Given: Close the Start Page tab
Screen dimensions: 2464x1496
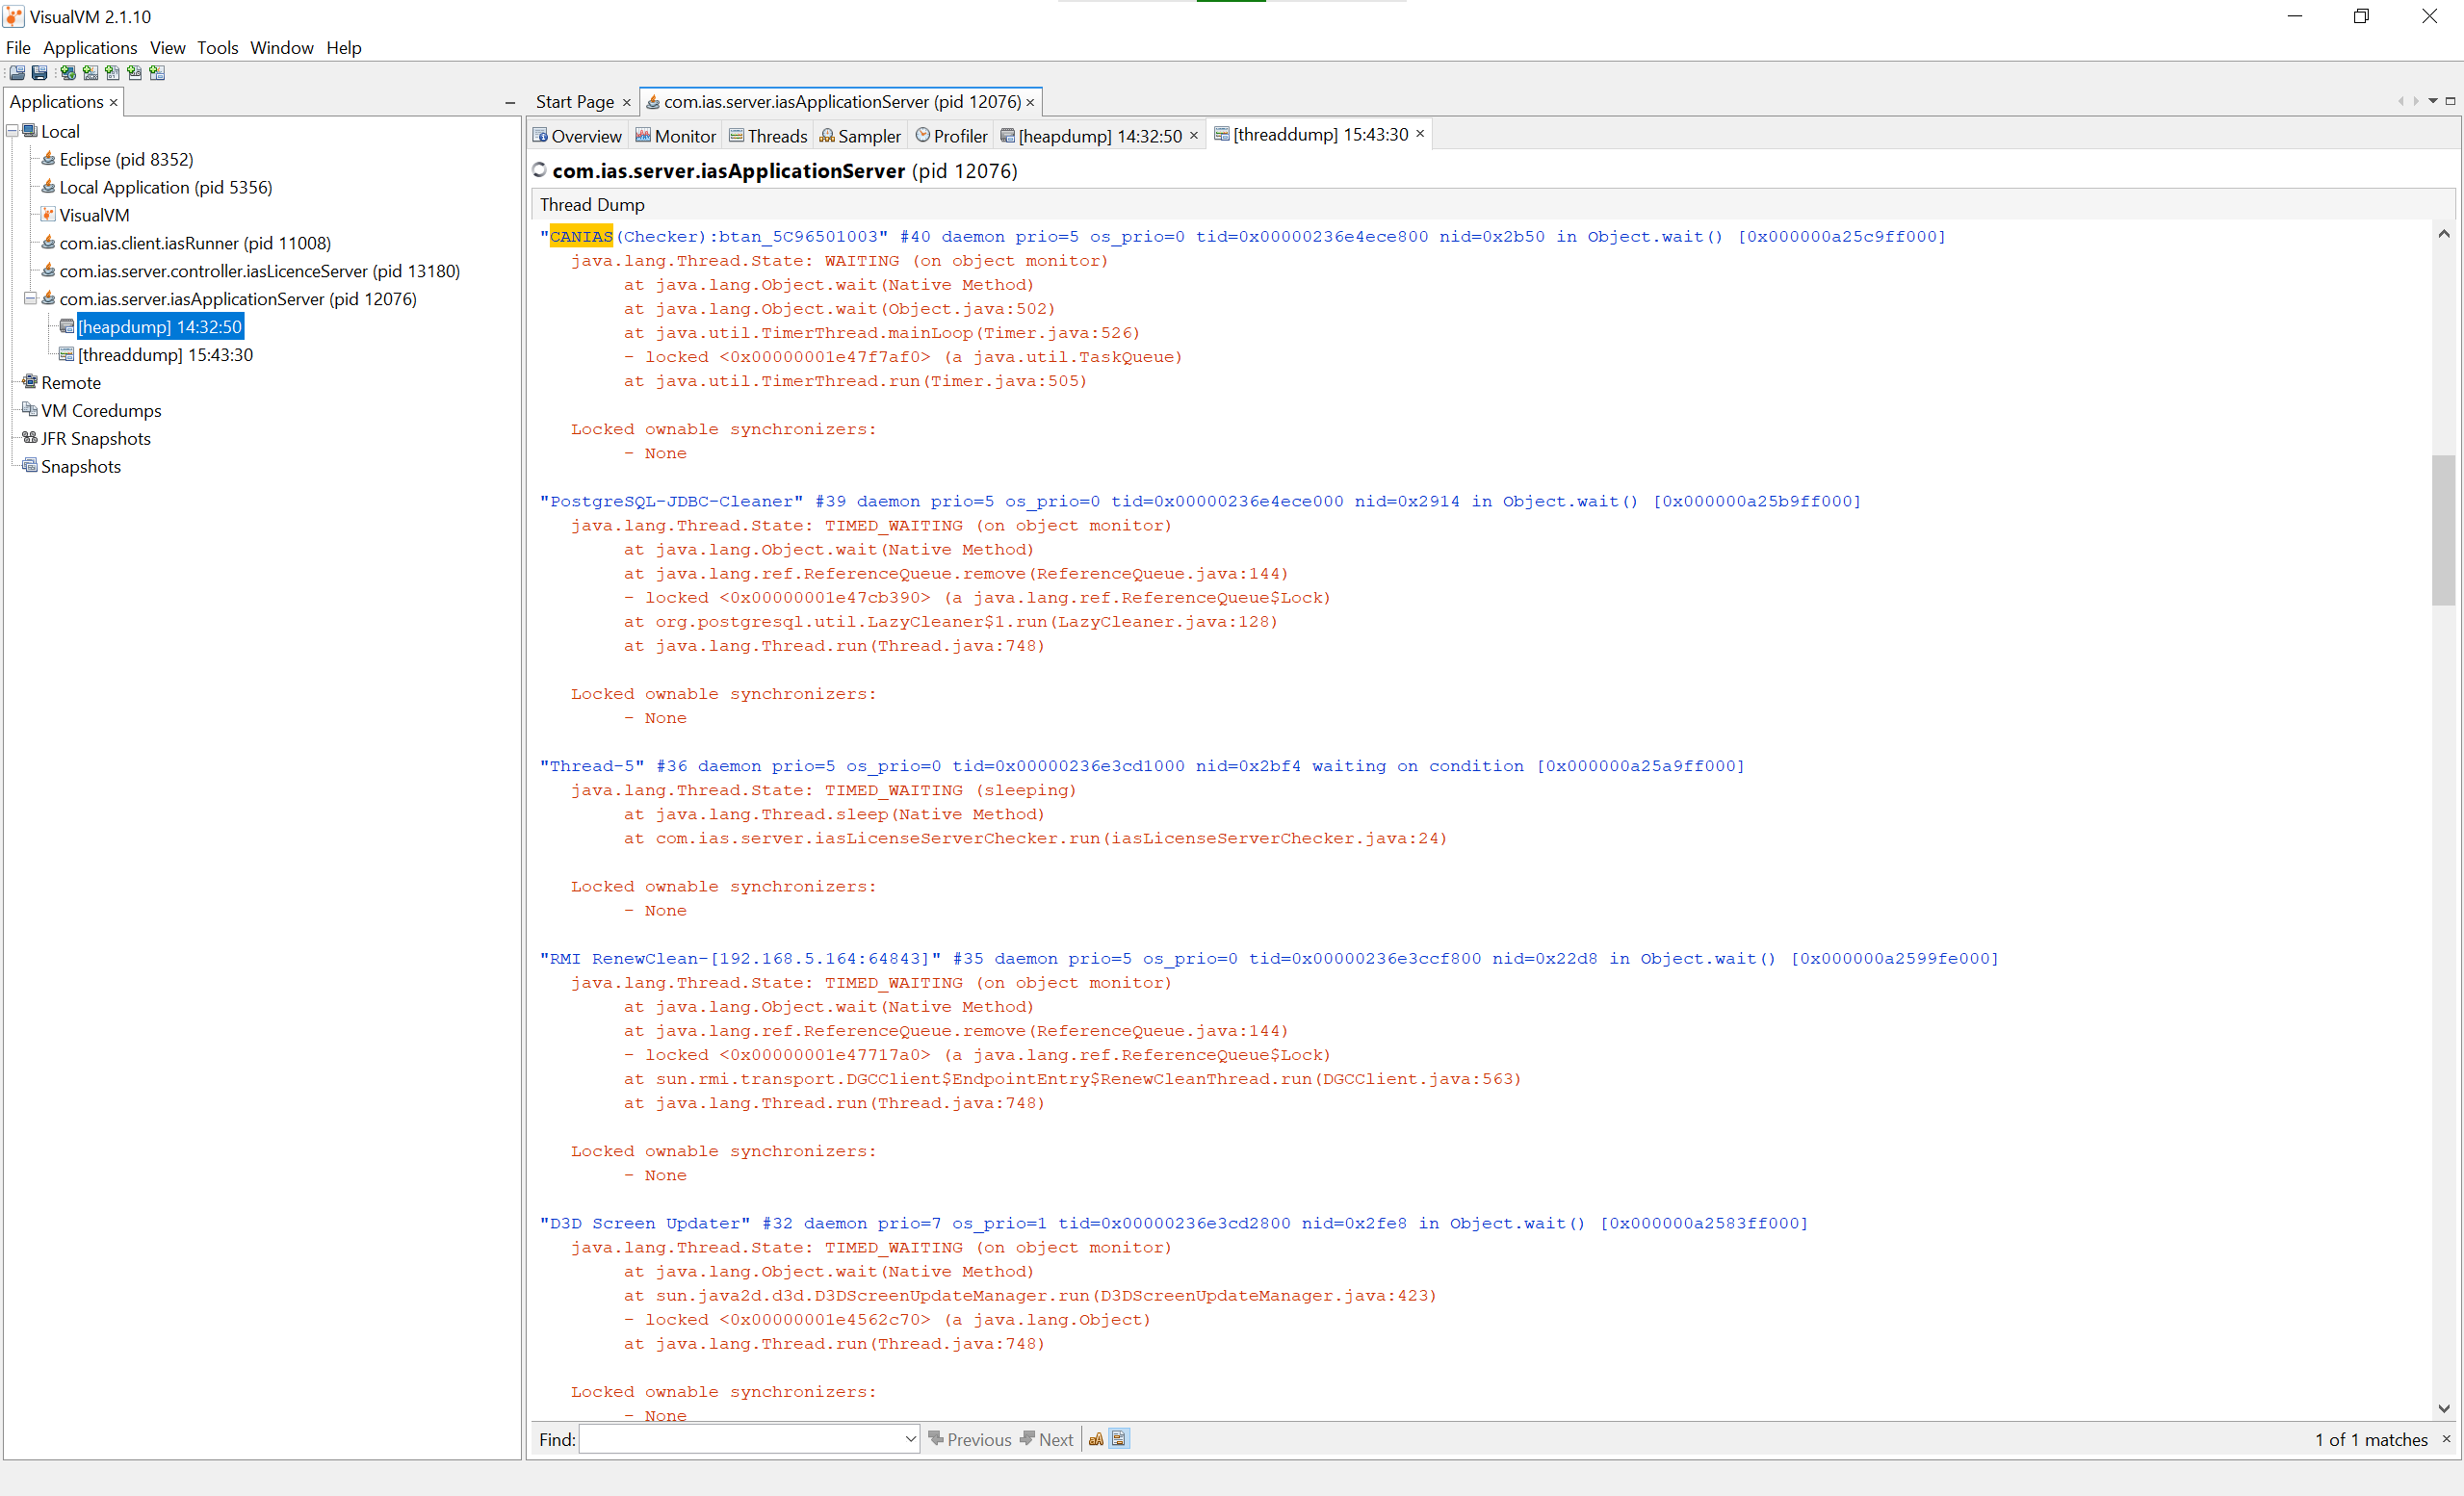Looking at the screenshot, I should click(x=627, y=103).
